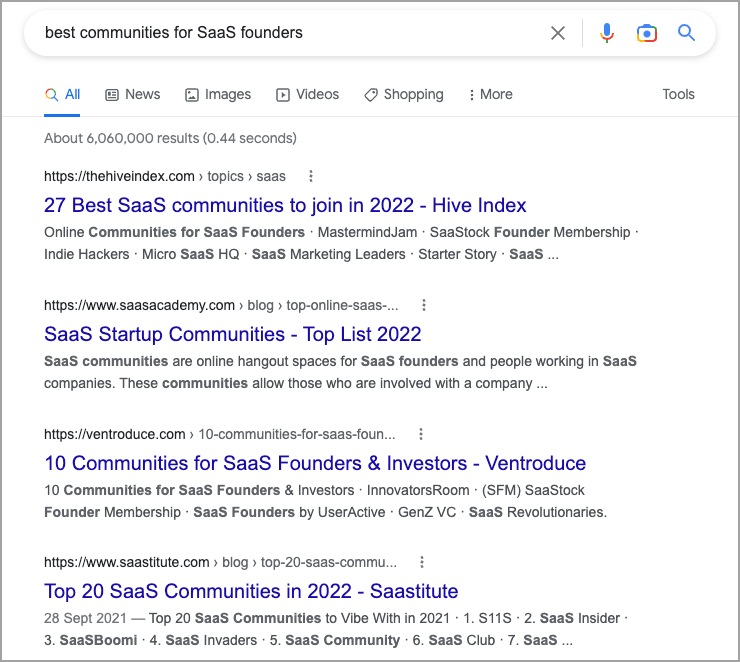This screenshot has height=662, width=740.
Task: Open the three-dot menu beside ventroduce.com result
Action: pyautogui.click(x=421, y=434)
